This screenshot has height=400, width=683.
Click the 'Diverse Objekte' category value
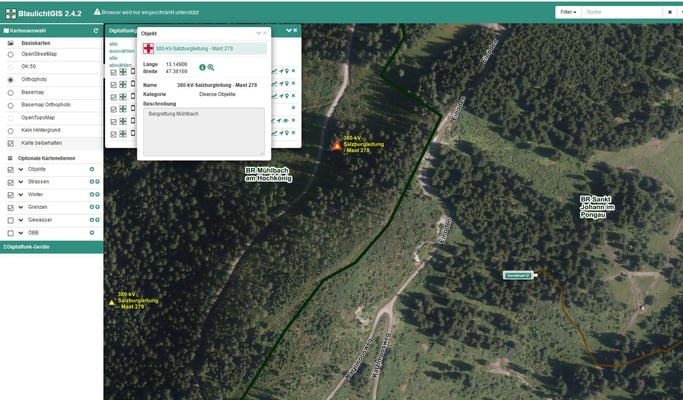[217, 94]
